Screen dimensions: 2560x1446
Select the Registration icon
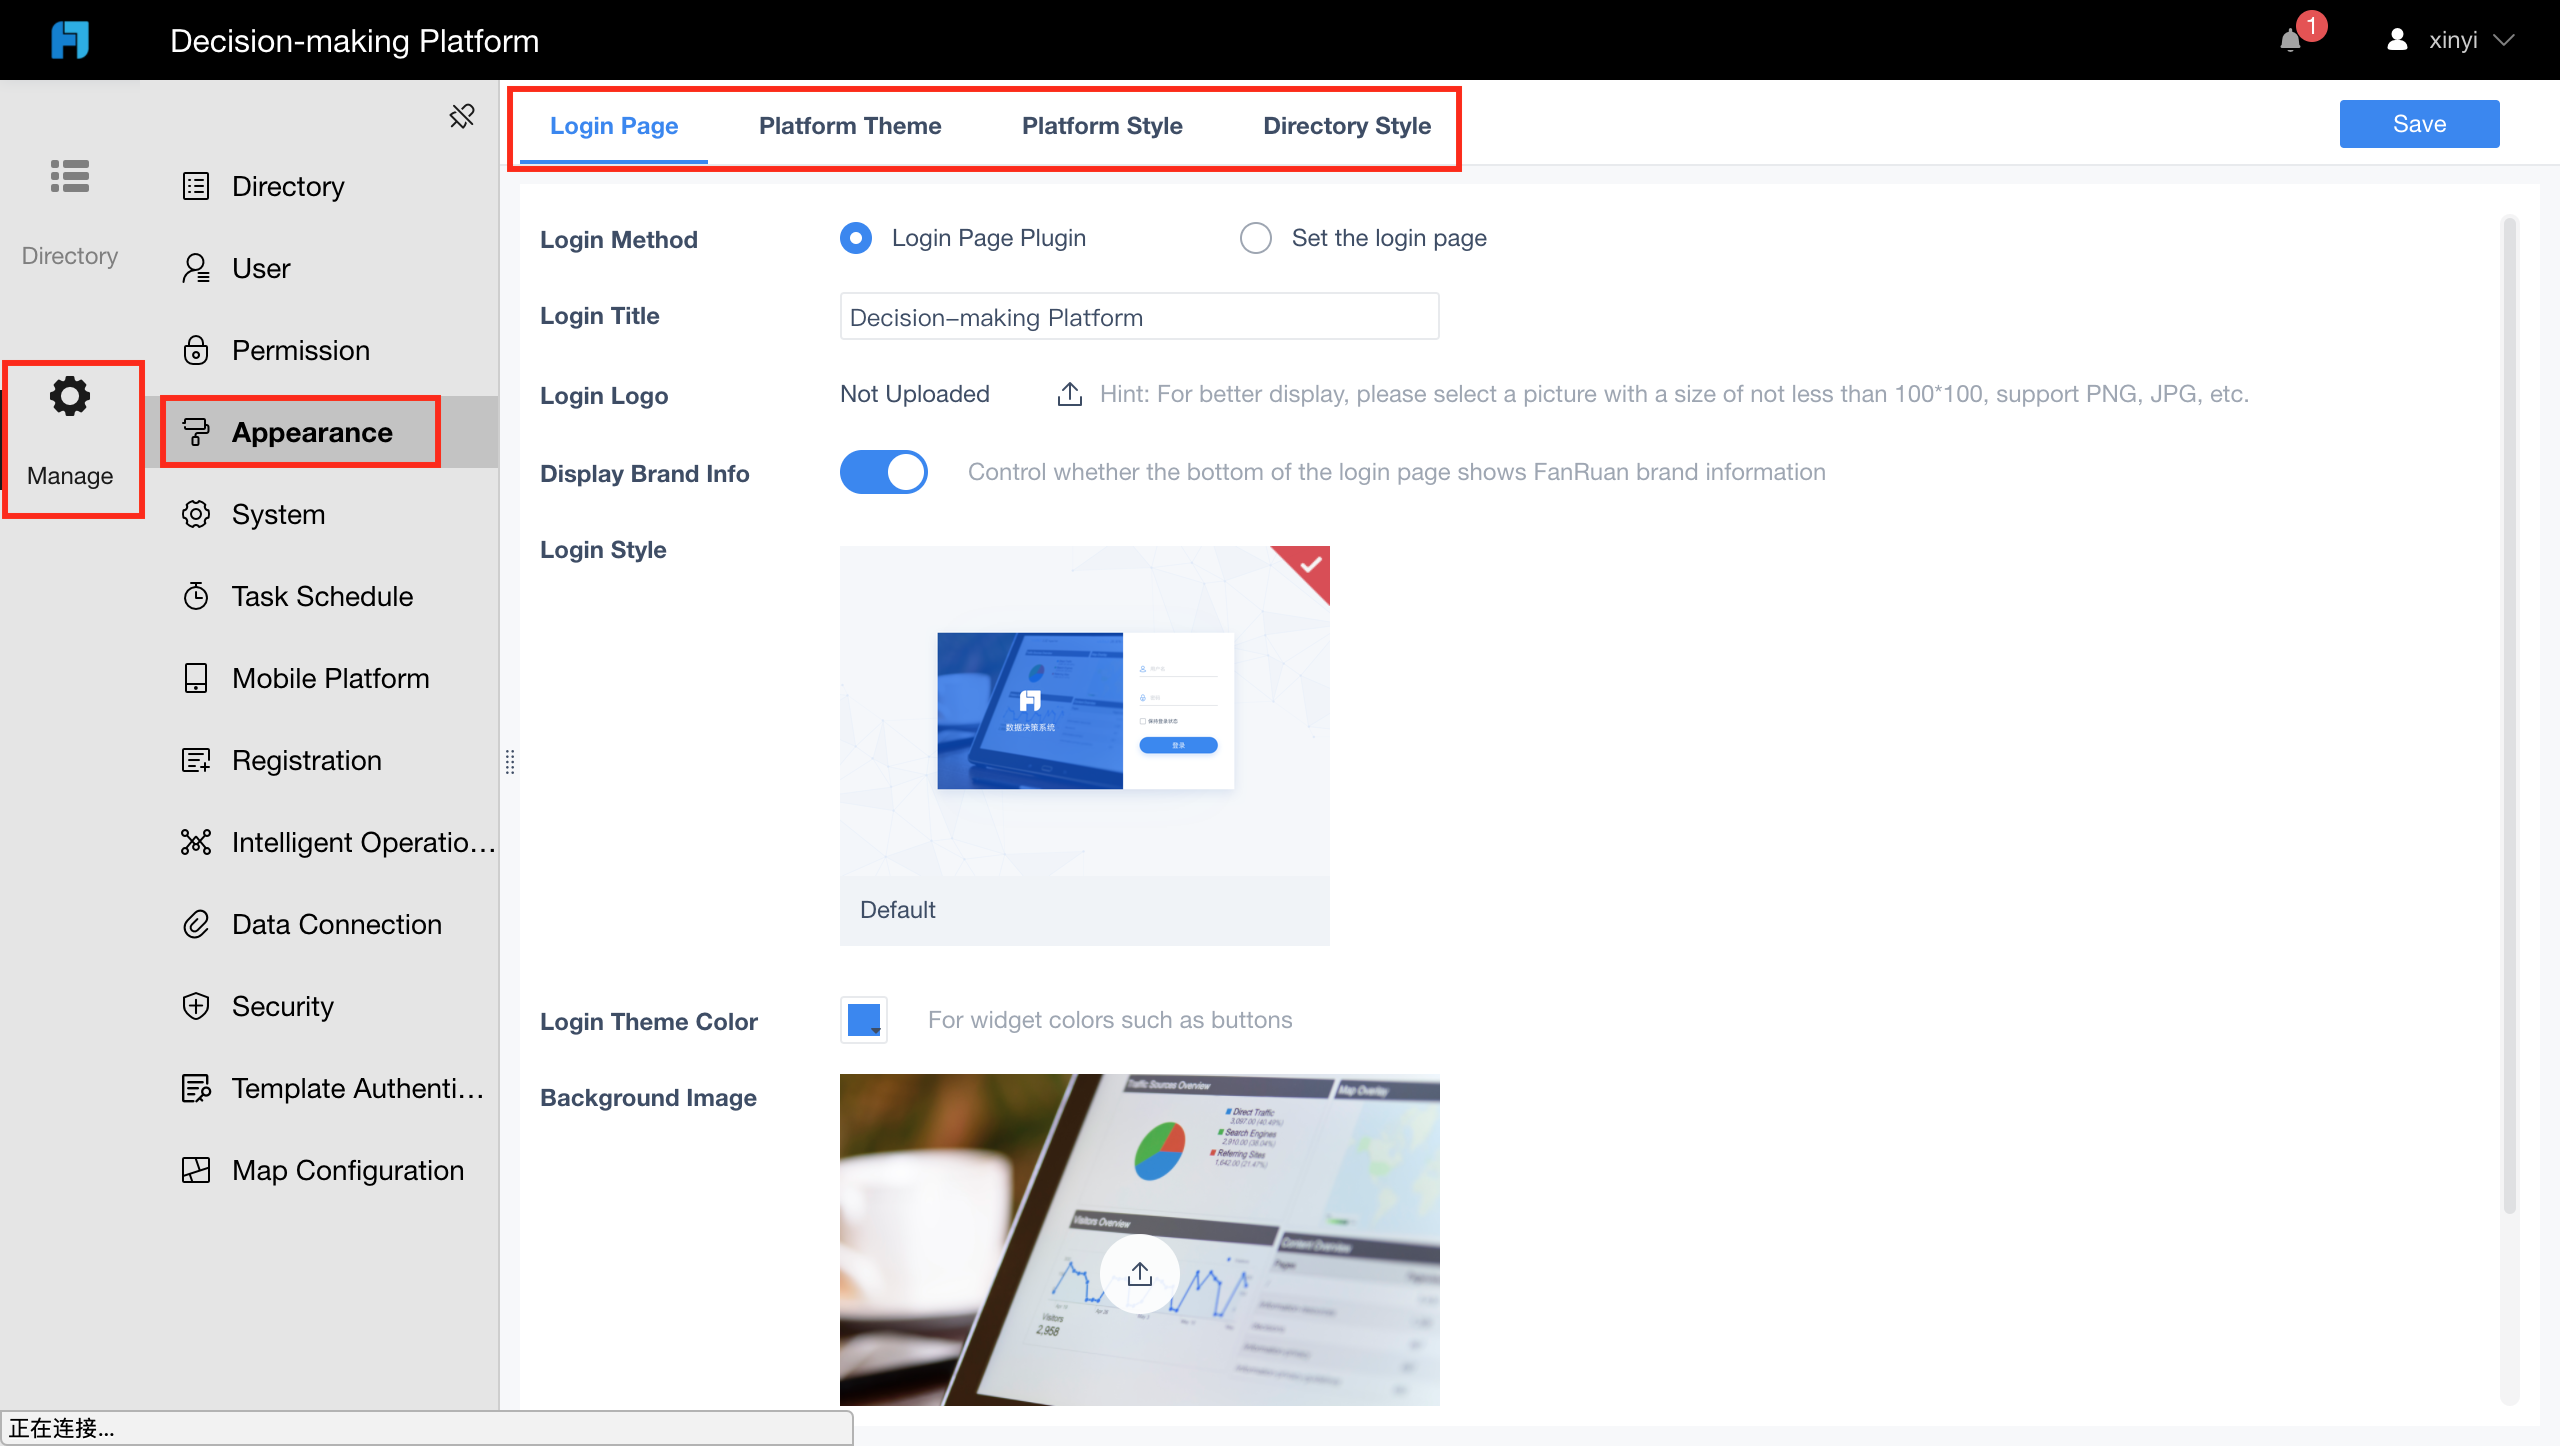[x=195, y=760]
